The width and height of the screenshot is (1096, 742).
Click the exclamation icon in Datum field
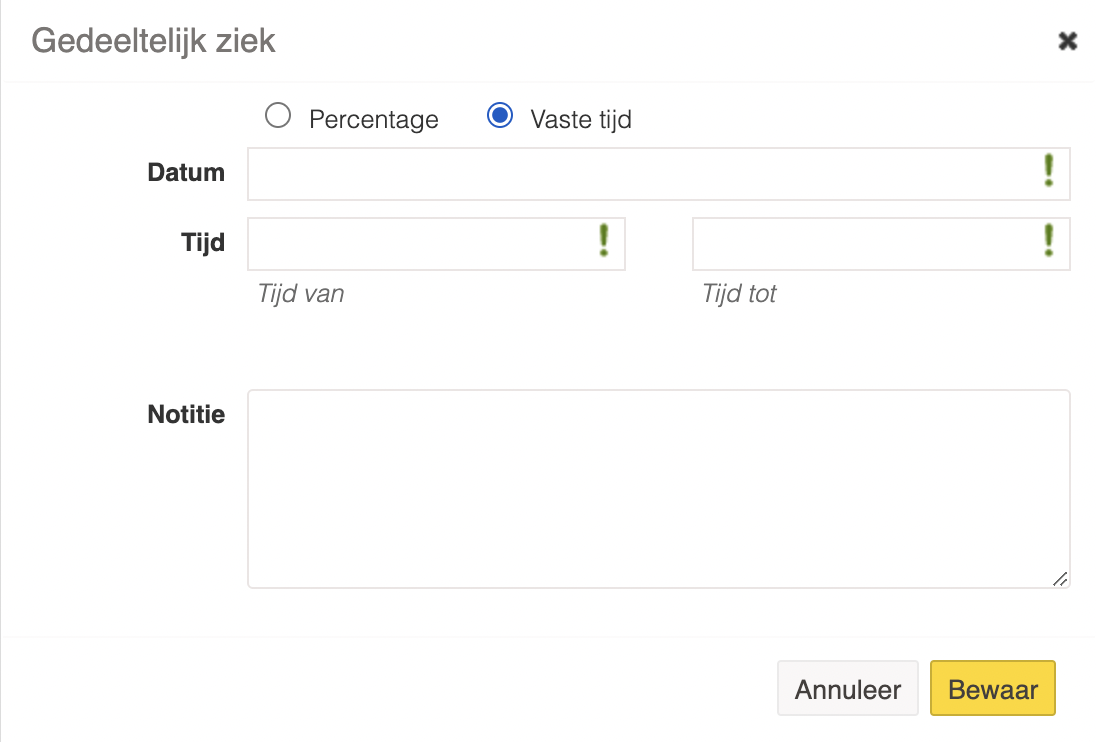pyautogui.click(x=1048, y=170)
